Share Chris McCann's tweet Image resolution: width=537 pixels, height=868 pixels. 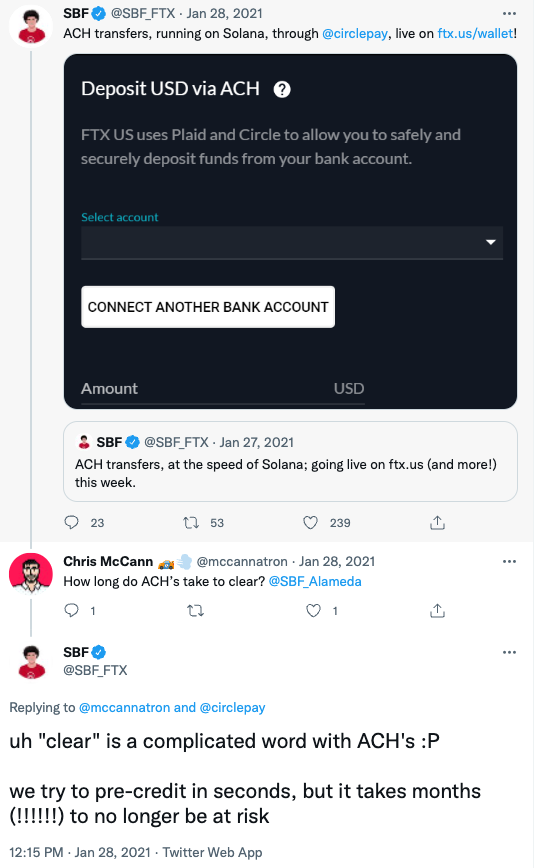pos(437,611)
